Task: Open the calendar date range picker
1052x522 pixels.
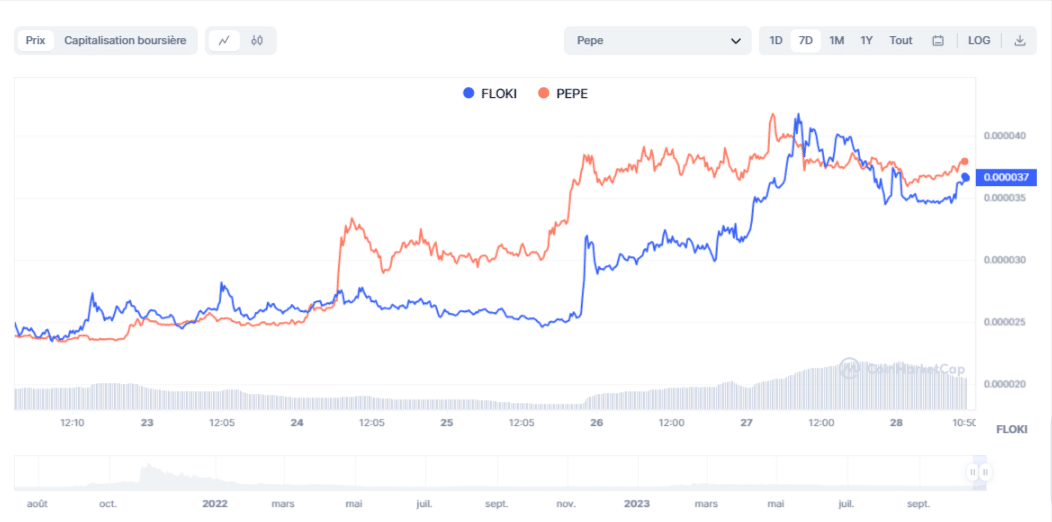Action: (938, 41)
